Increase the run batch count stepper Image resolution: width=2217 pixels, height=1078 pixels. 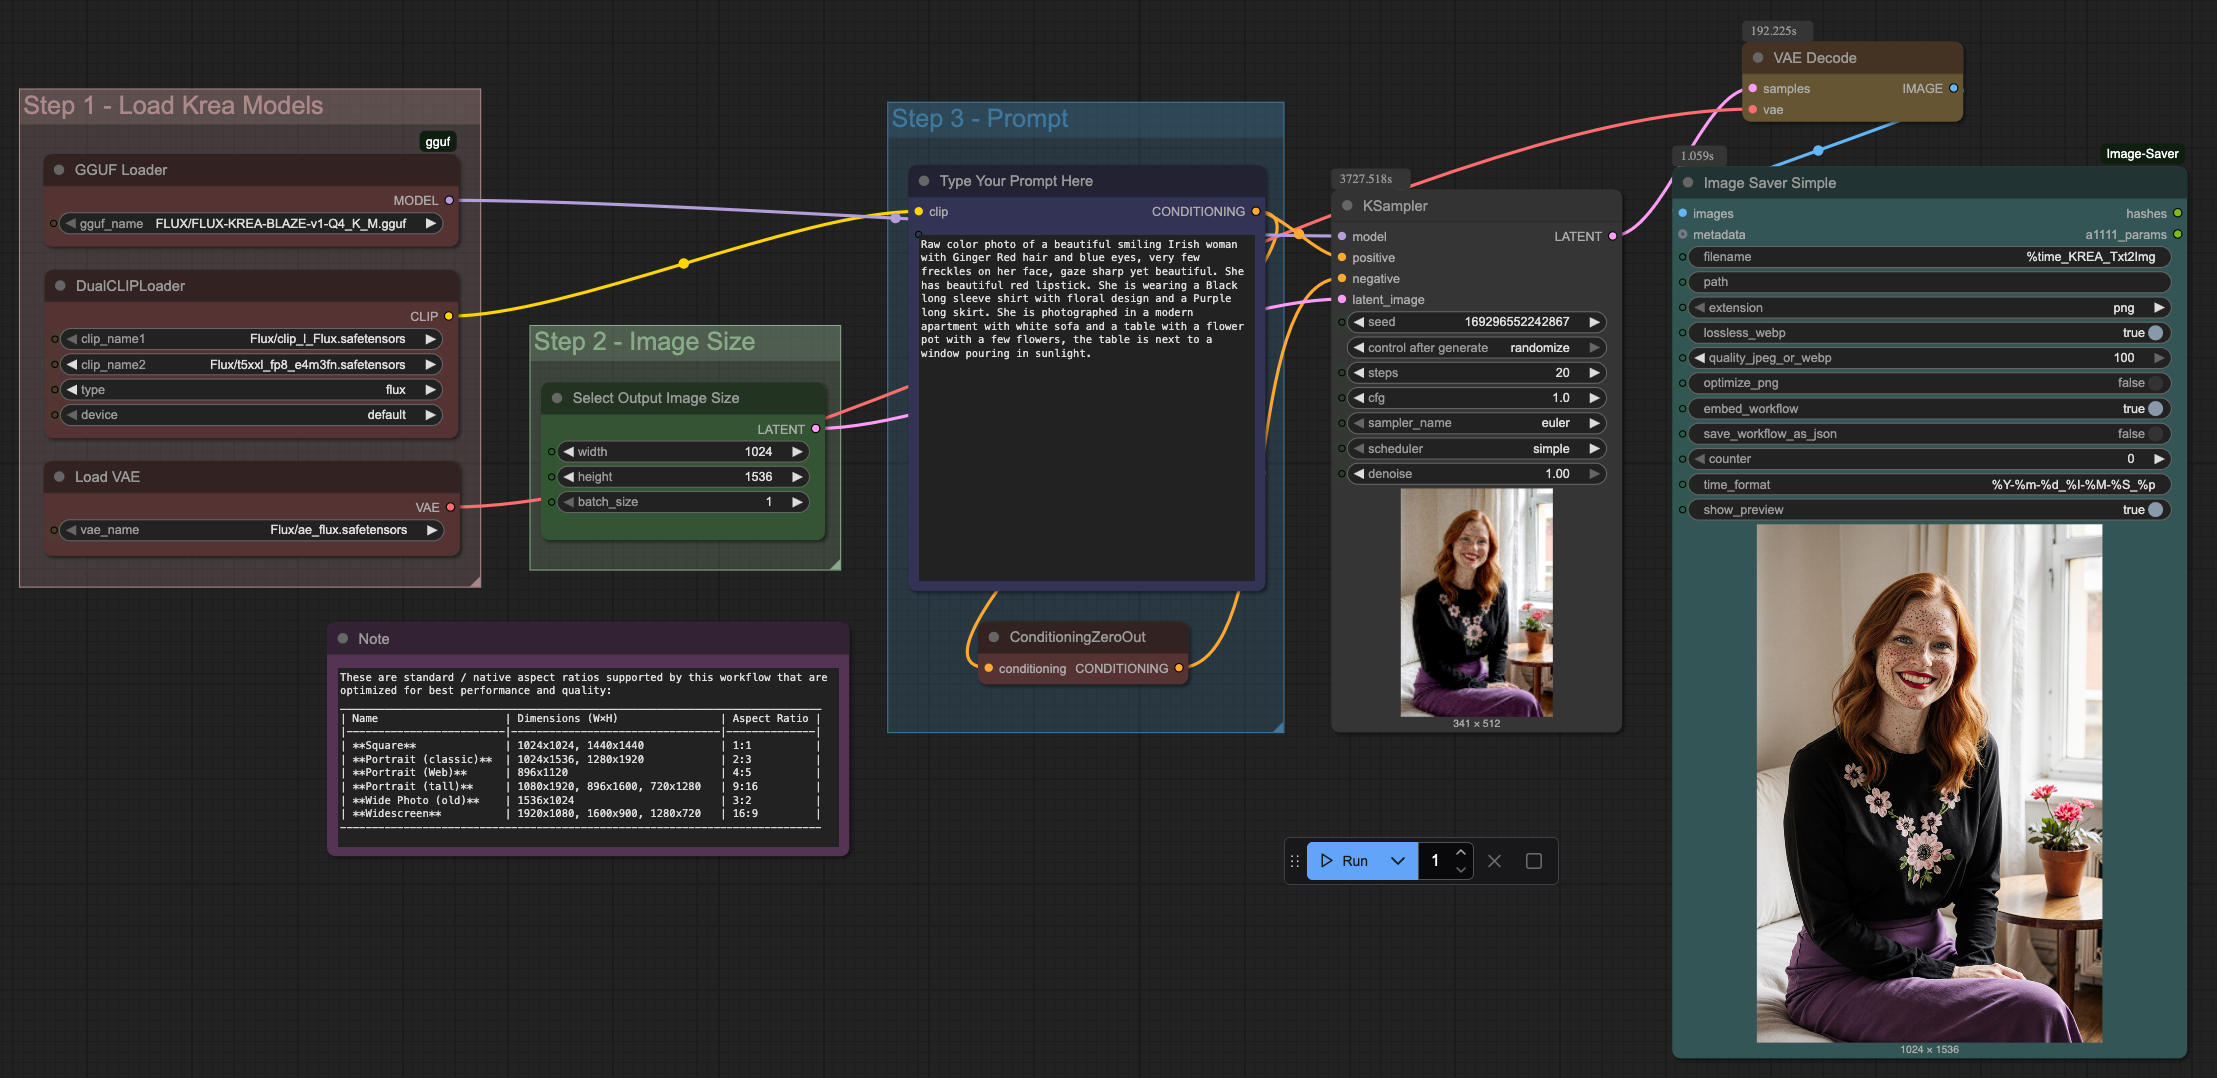1461,852
